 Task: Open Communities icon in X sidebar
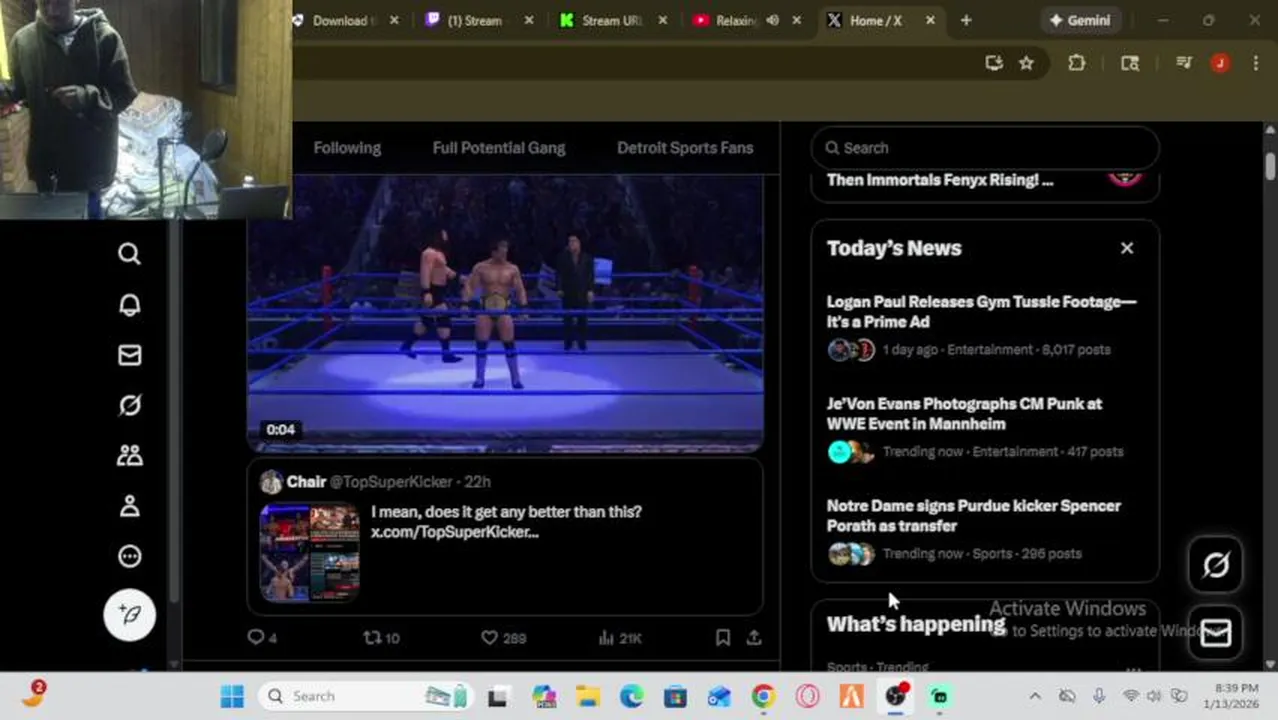click(x=129, y=455)
